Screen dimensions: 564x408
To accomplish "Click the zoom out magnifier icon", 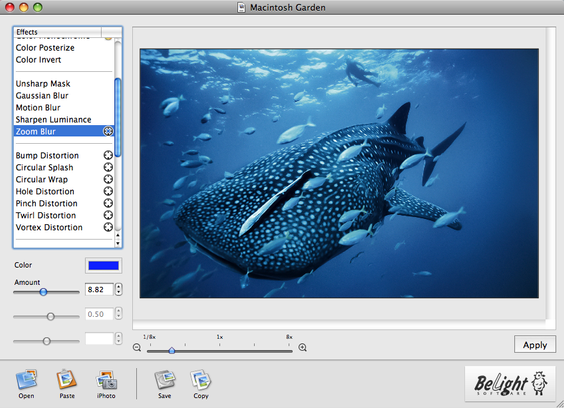I will click(137, 348).
